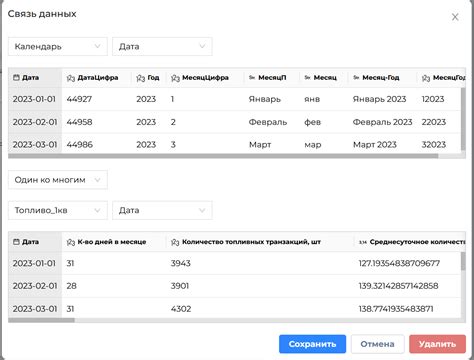Image resolution: width=474 pixels, height=360 pixels.
Task: Click number icon beside К-во дней в месяце
Action: (71, 242)
